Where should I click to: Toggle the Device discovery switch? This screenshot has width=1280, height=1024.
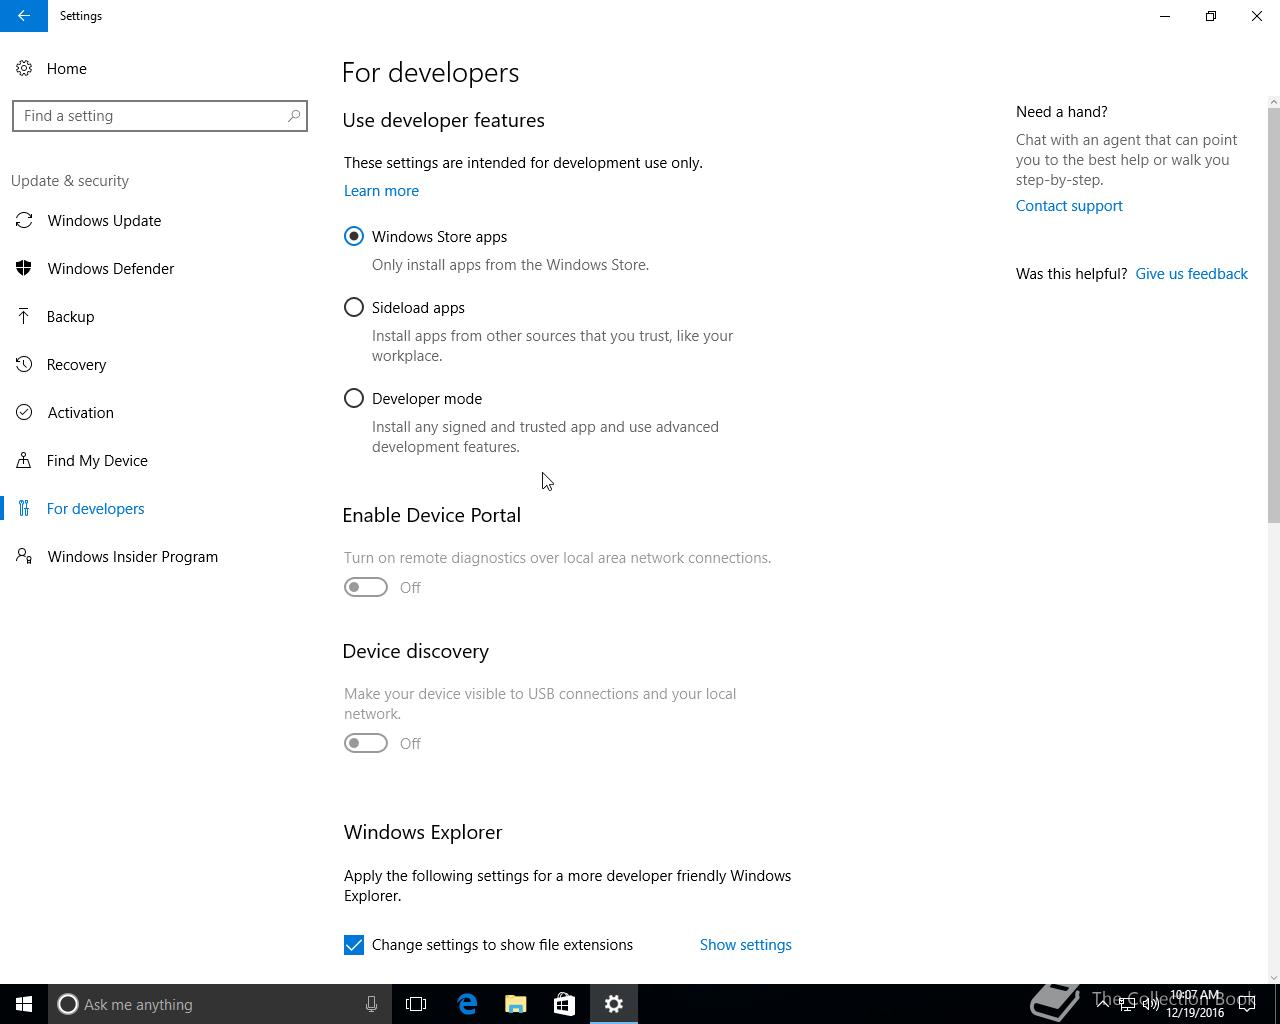pyautogui.click(x=366, y=743)
